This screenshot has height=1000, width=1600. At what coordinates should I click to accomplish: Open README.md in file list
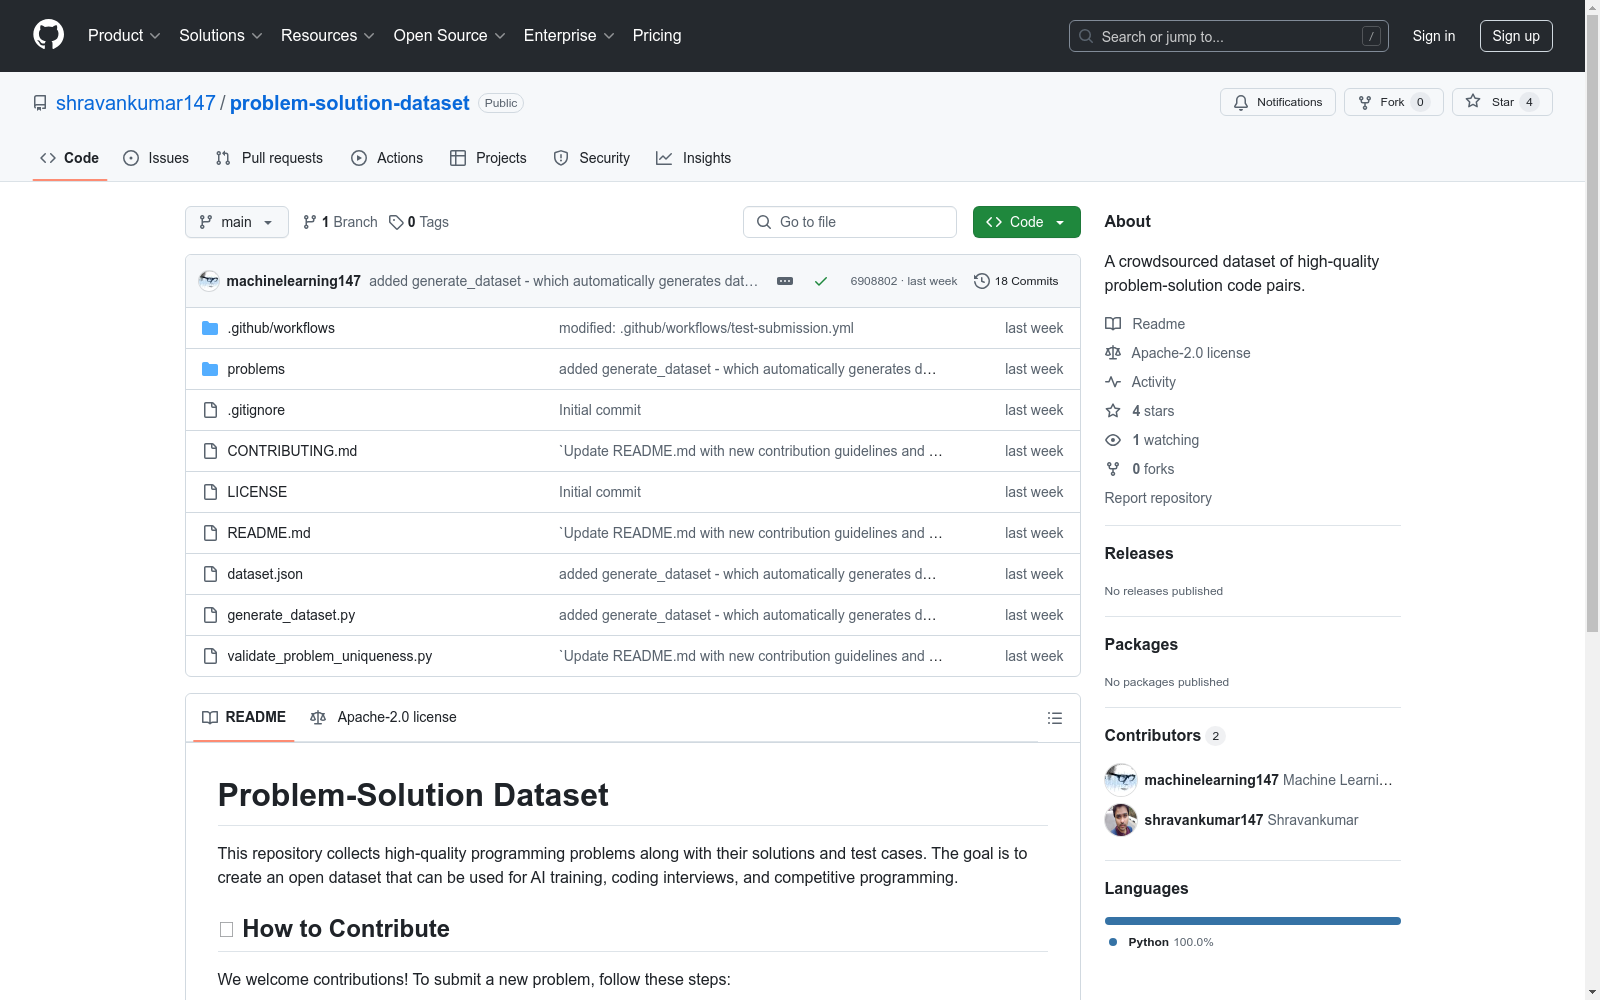(269, 533)
